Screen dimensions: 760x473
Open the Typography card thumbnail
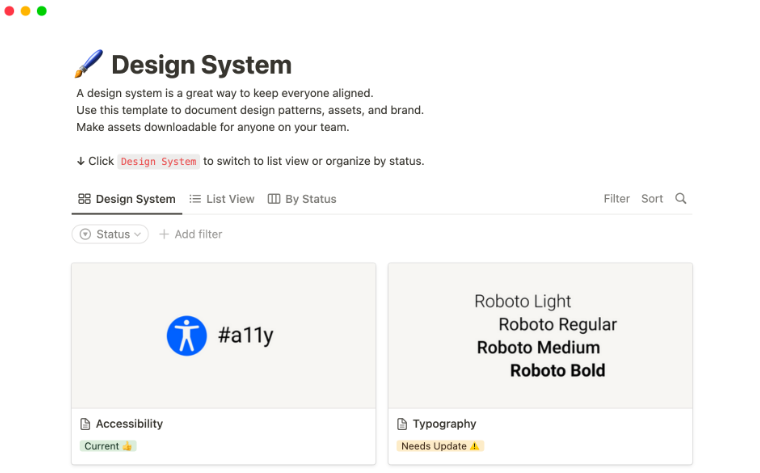540,336
